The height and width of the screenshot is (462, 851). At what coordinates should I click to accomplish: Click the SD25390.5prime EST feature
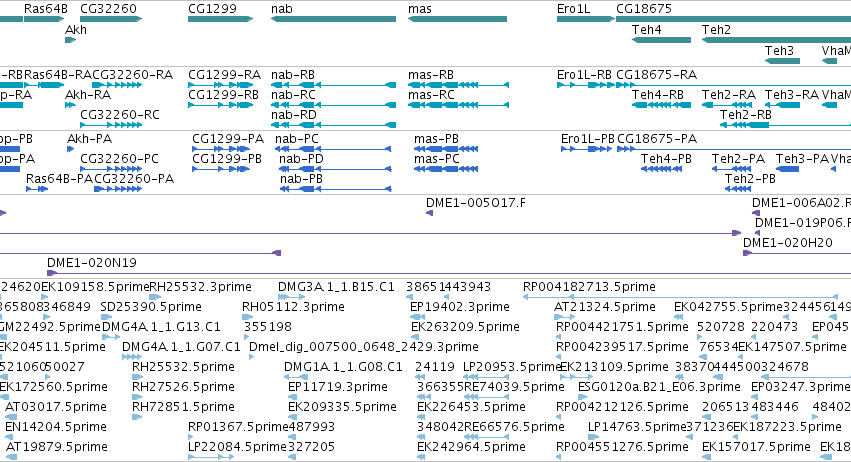106,317
